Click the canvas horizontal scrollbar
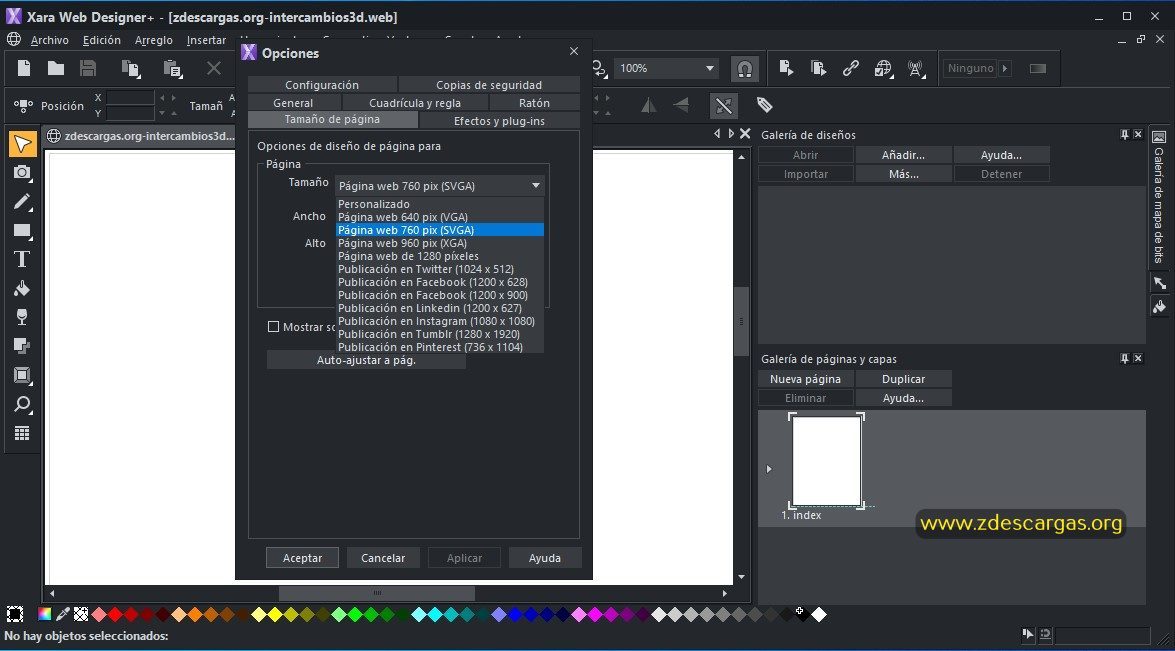The width and height of the screenshot is (1175, 651). 377,593
